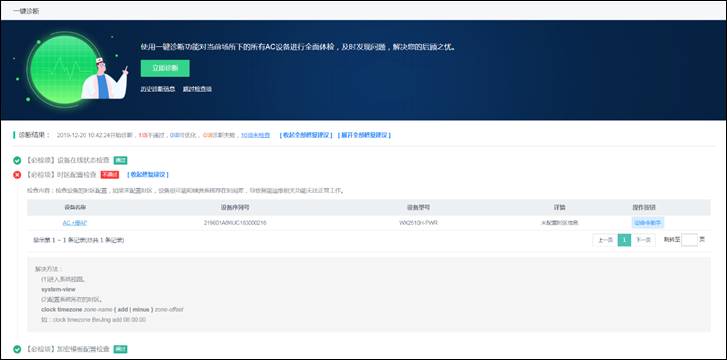Click the green 立即诊断 (diagnose now) button

[165, 68]
